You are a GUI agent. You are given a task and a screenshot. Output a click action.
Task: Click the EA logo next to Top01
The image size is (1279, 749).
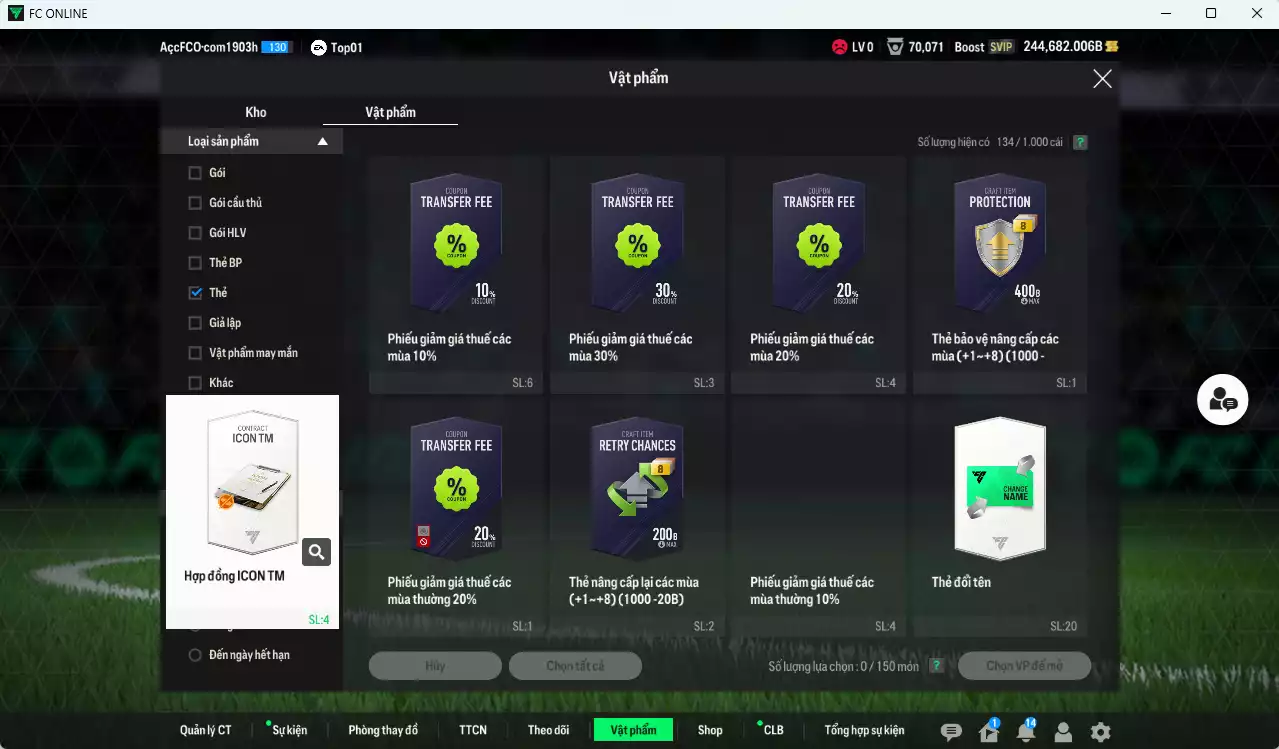coord(319,47)
